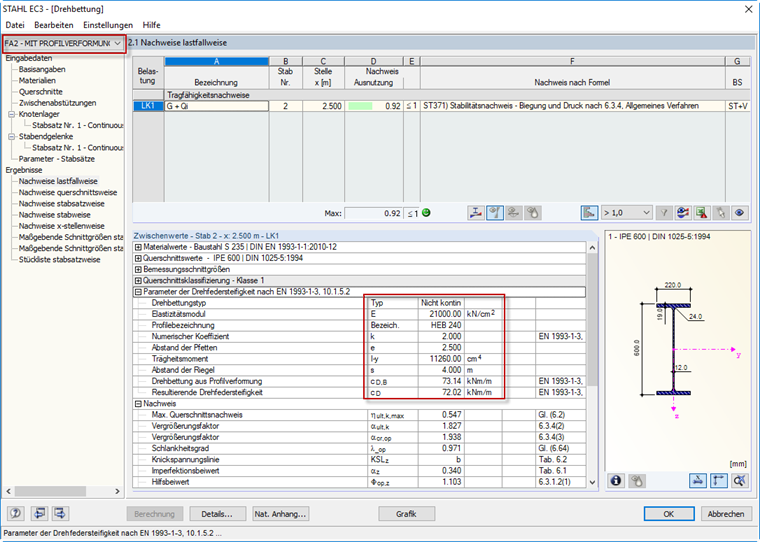This screenshot has width=760, height=542.
Task: Open the Bearbeiten menu
Action: tap(54, 25)
